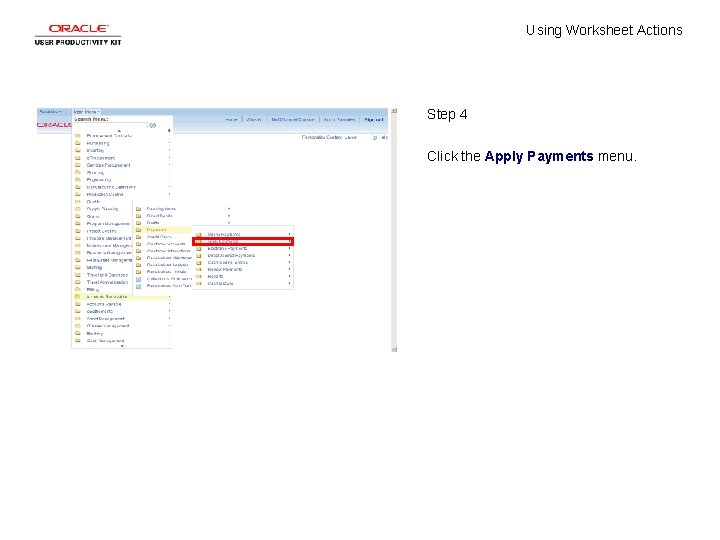
Task: Click the IT Asset Management folder icon
Action: click(78, 326)
